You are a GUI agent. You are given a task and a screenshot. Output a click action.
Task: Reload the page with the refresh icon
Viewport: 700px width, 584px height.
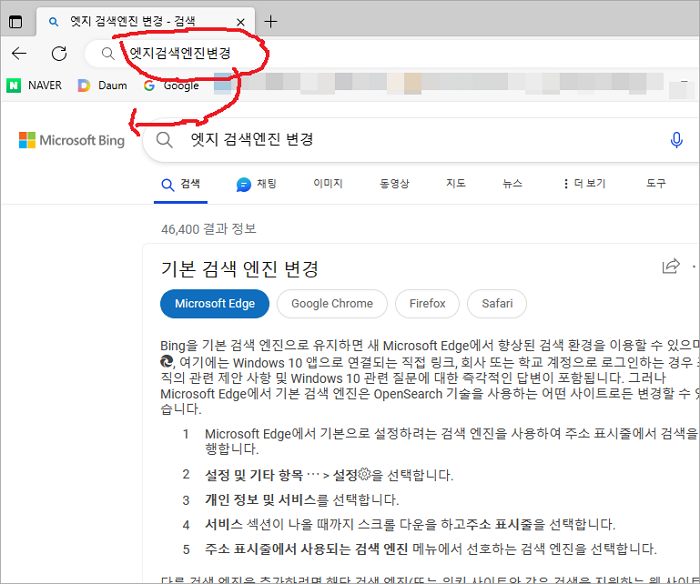[x=59, y=54]
